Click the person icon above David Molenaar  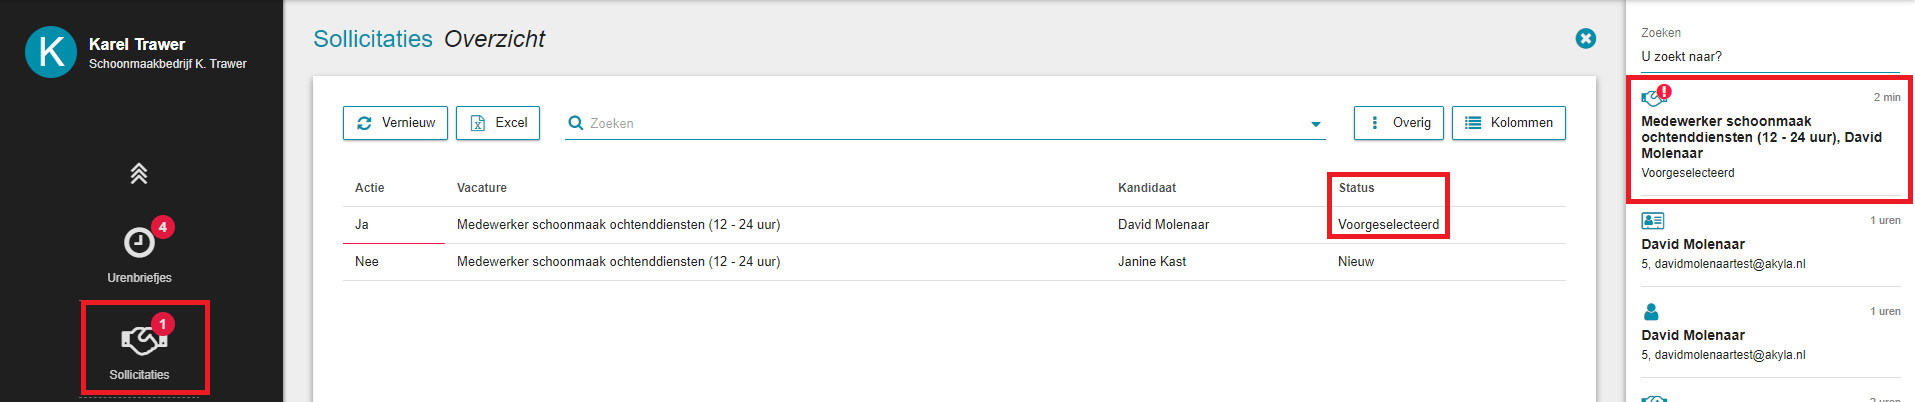tap(1651, 311)
